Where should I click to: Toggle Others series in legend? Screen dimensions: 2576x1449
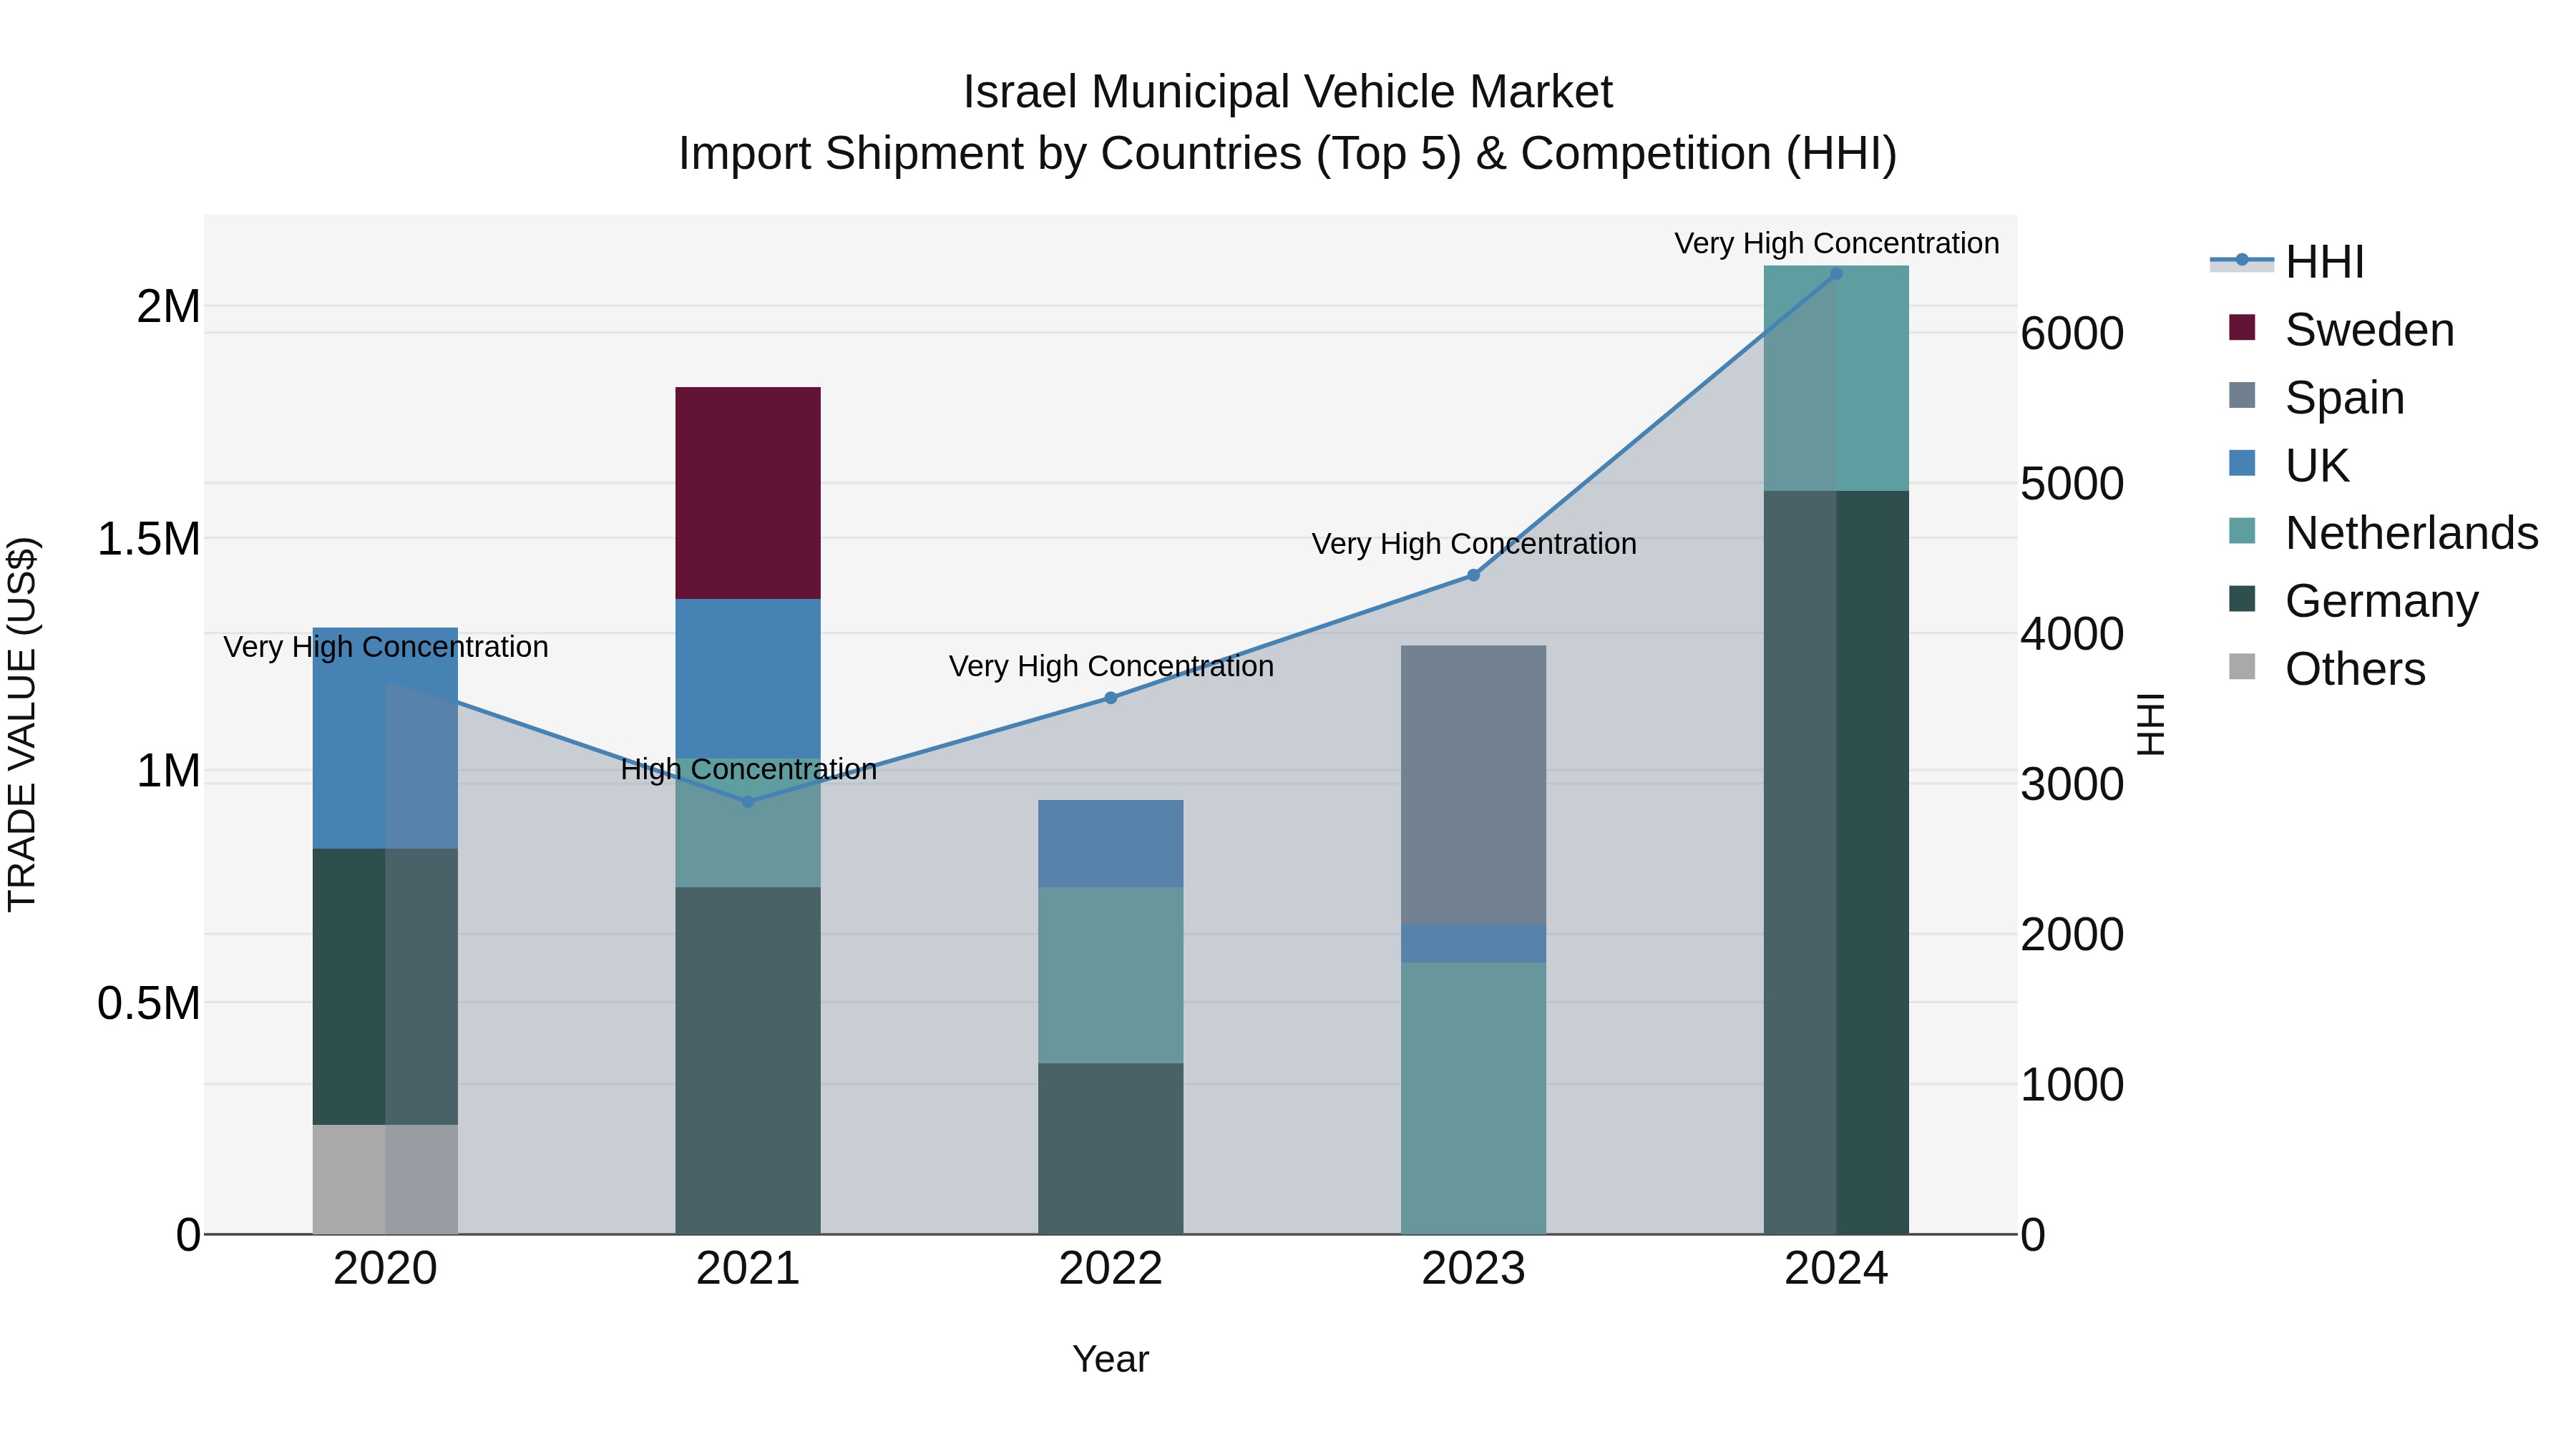pyautogui.click(x=2327, y=669)
